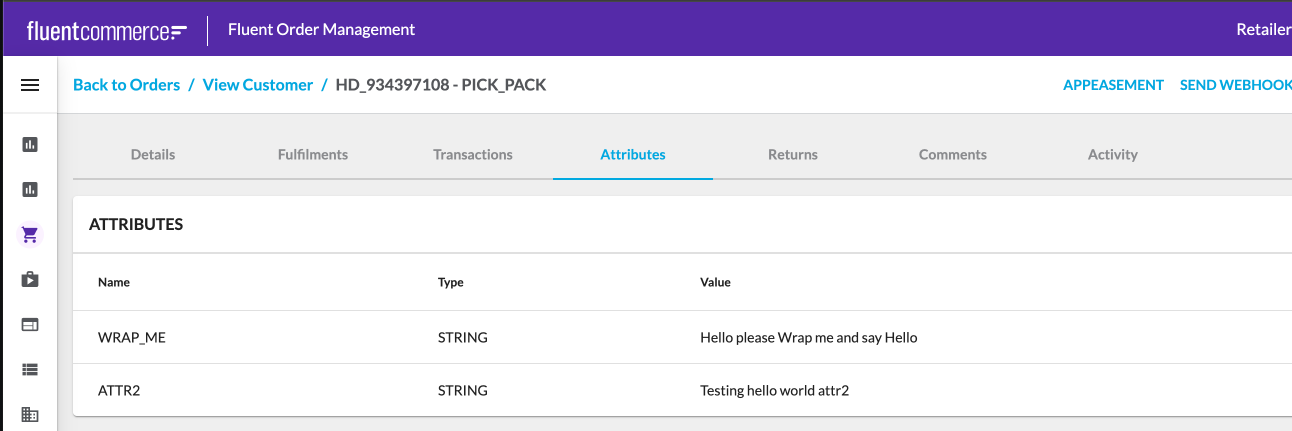
Task: Follow the Back to Orders link
Action: pyautogui.click(x=127, y=85)
